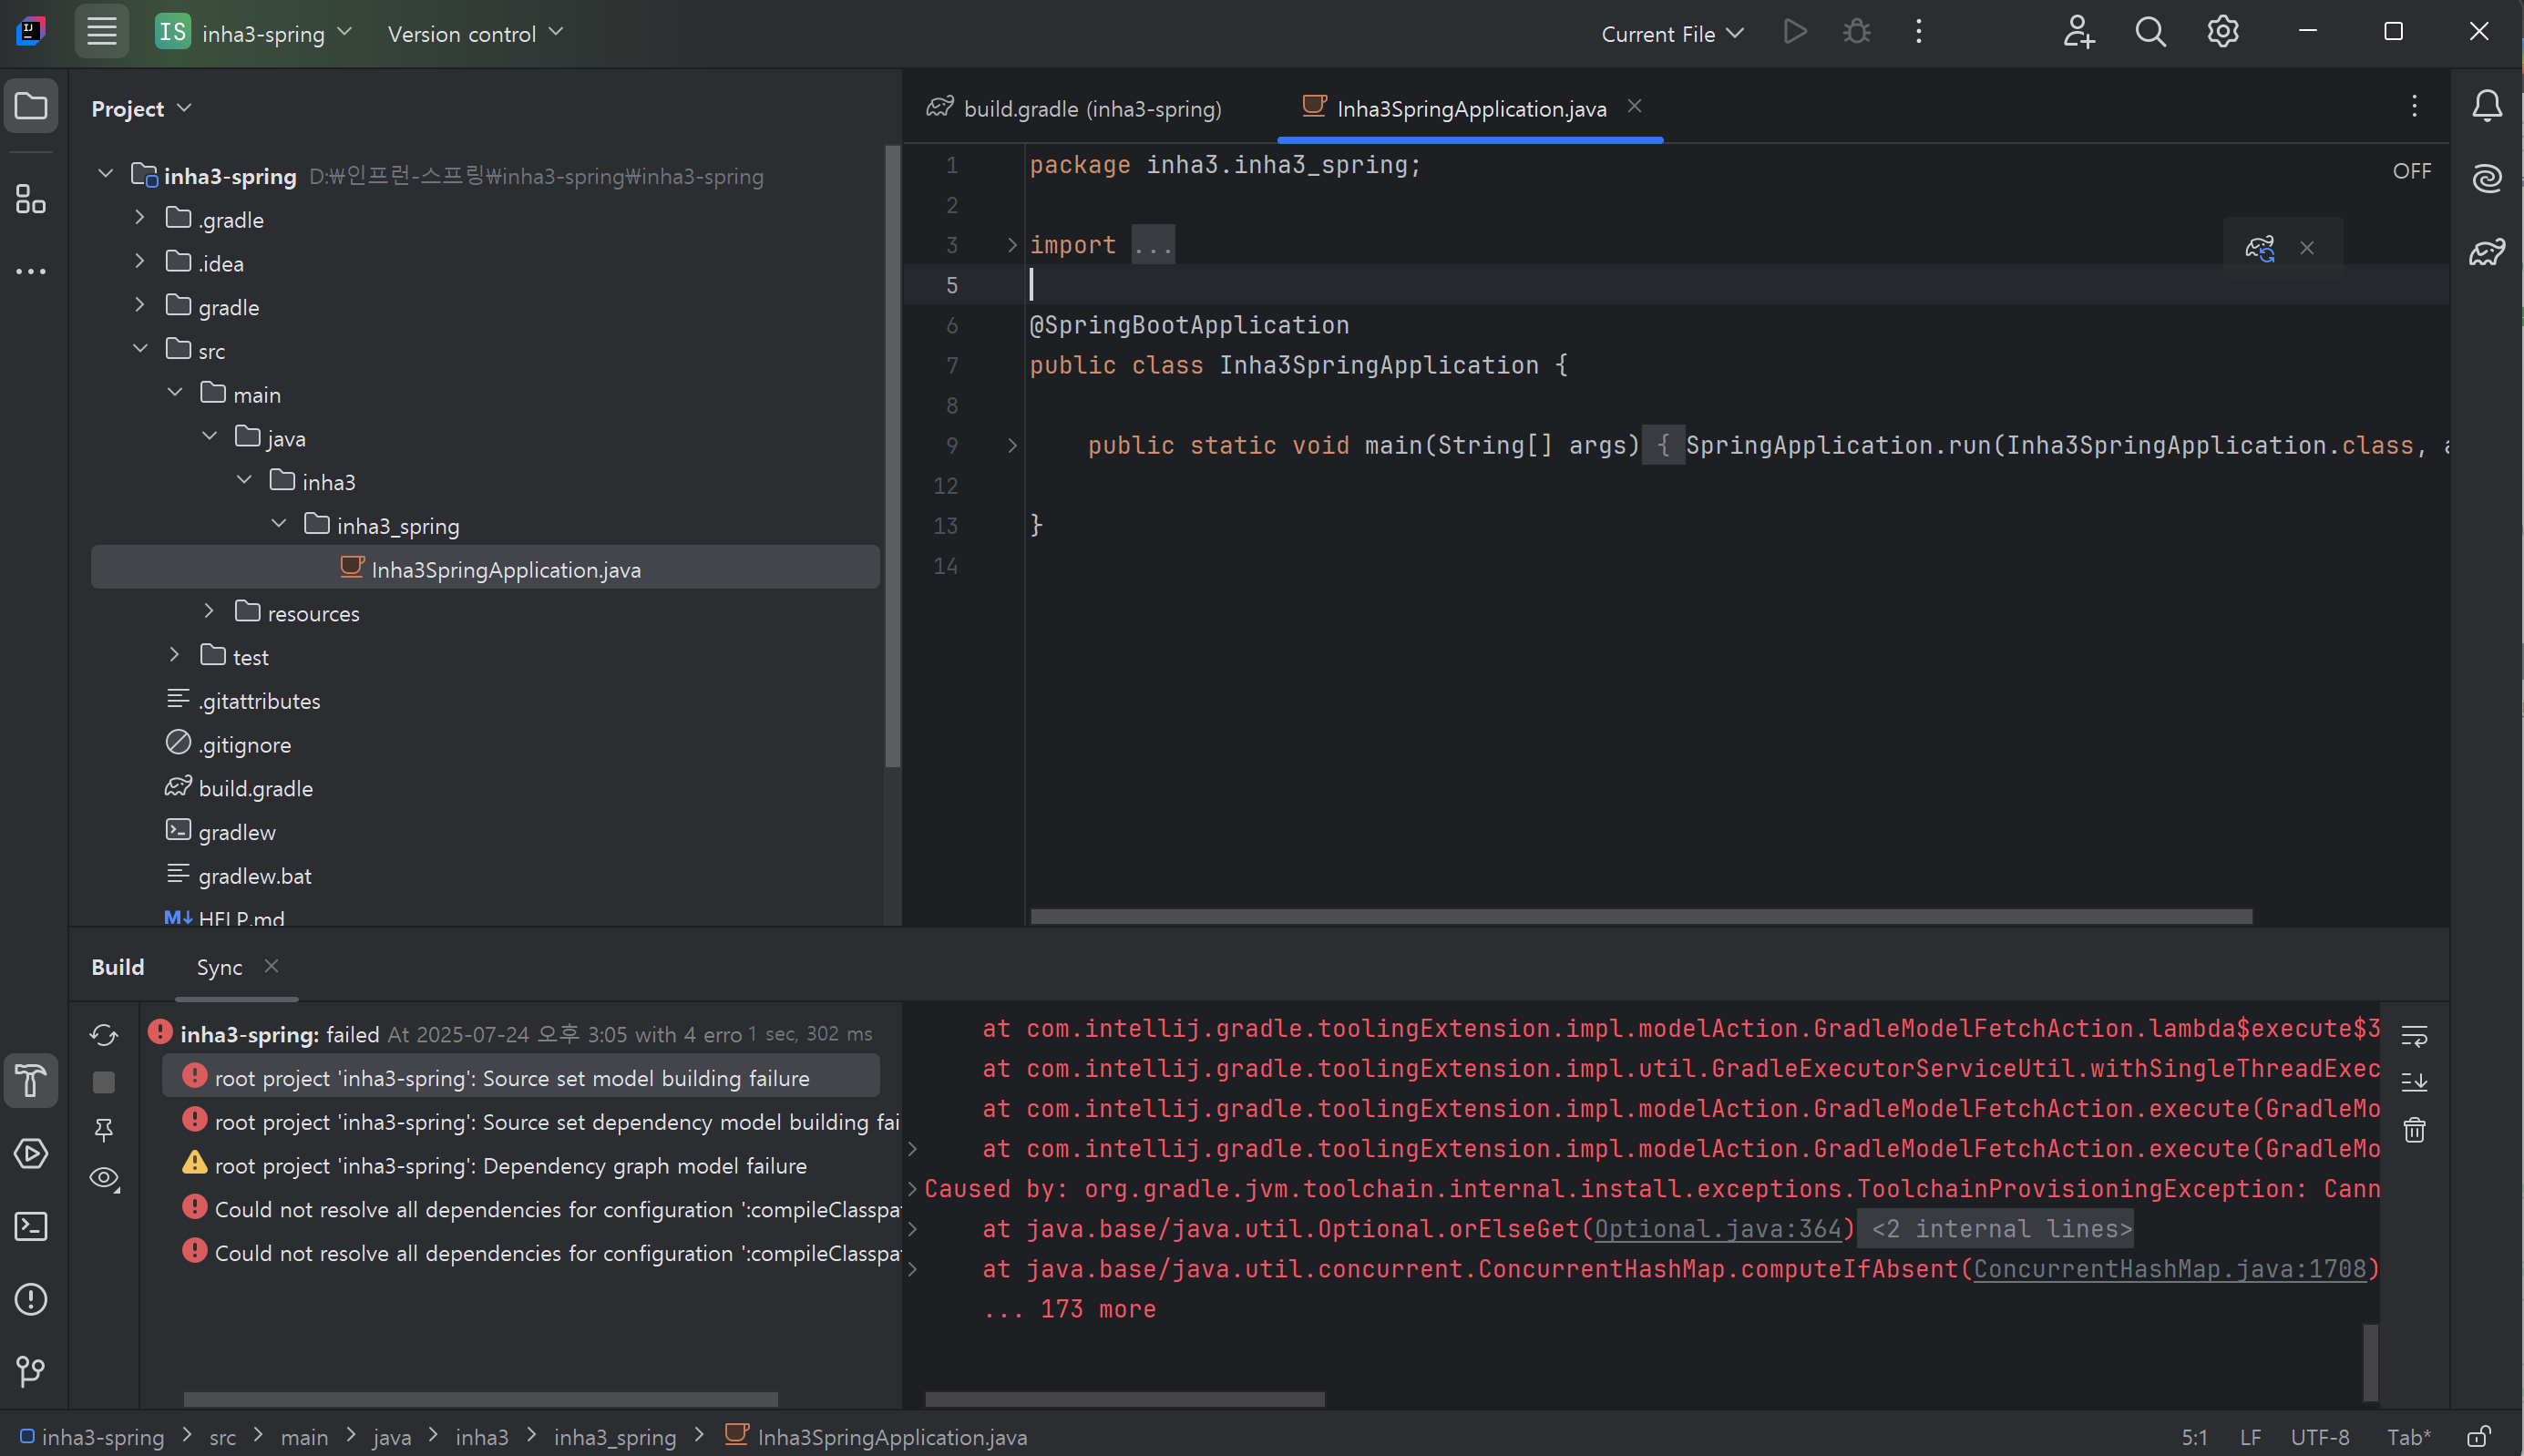Open the Version control dropdown

tap(475, 33)
